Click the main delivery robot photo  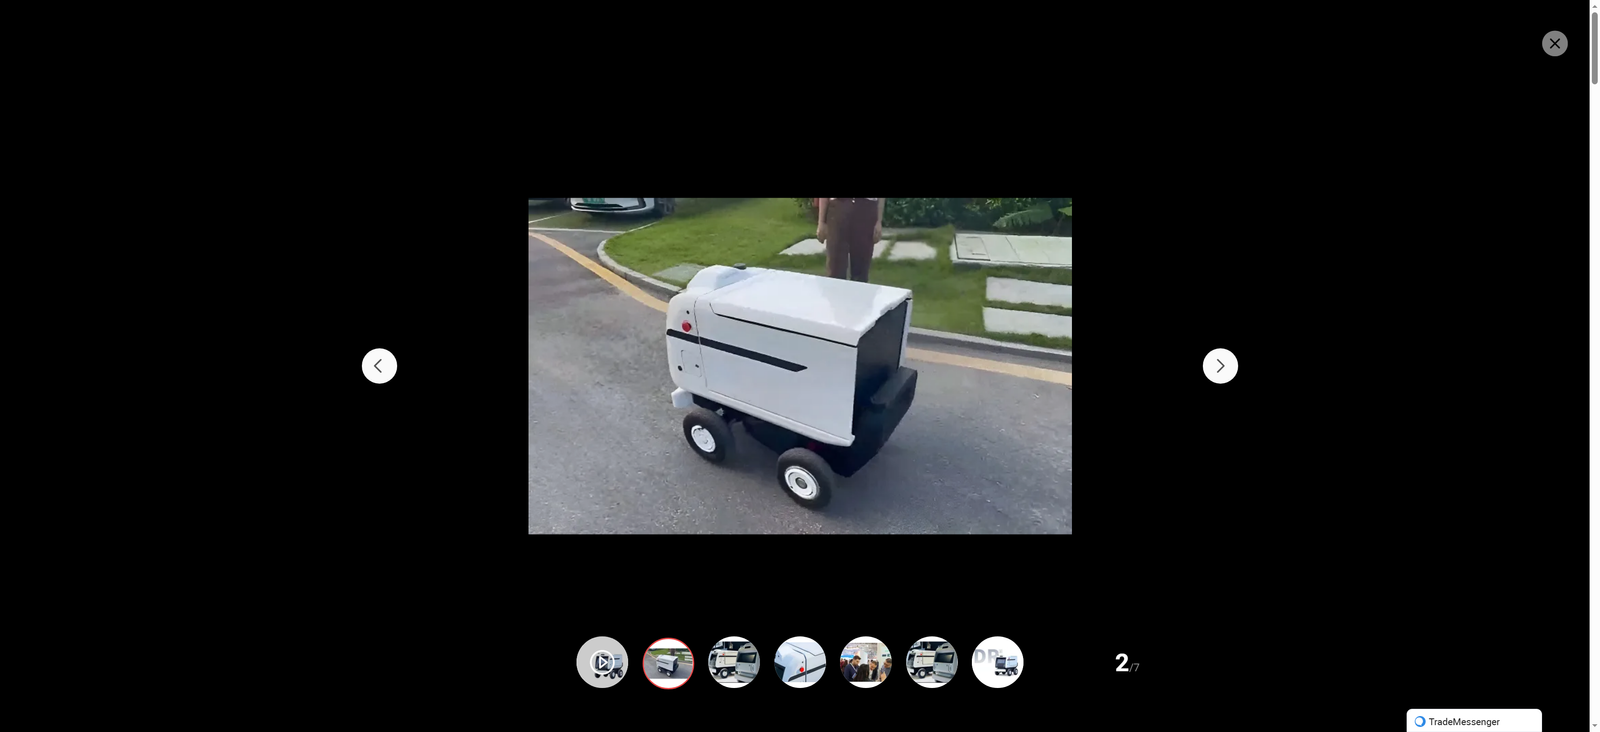coord(799,365)
